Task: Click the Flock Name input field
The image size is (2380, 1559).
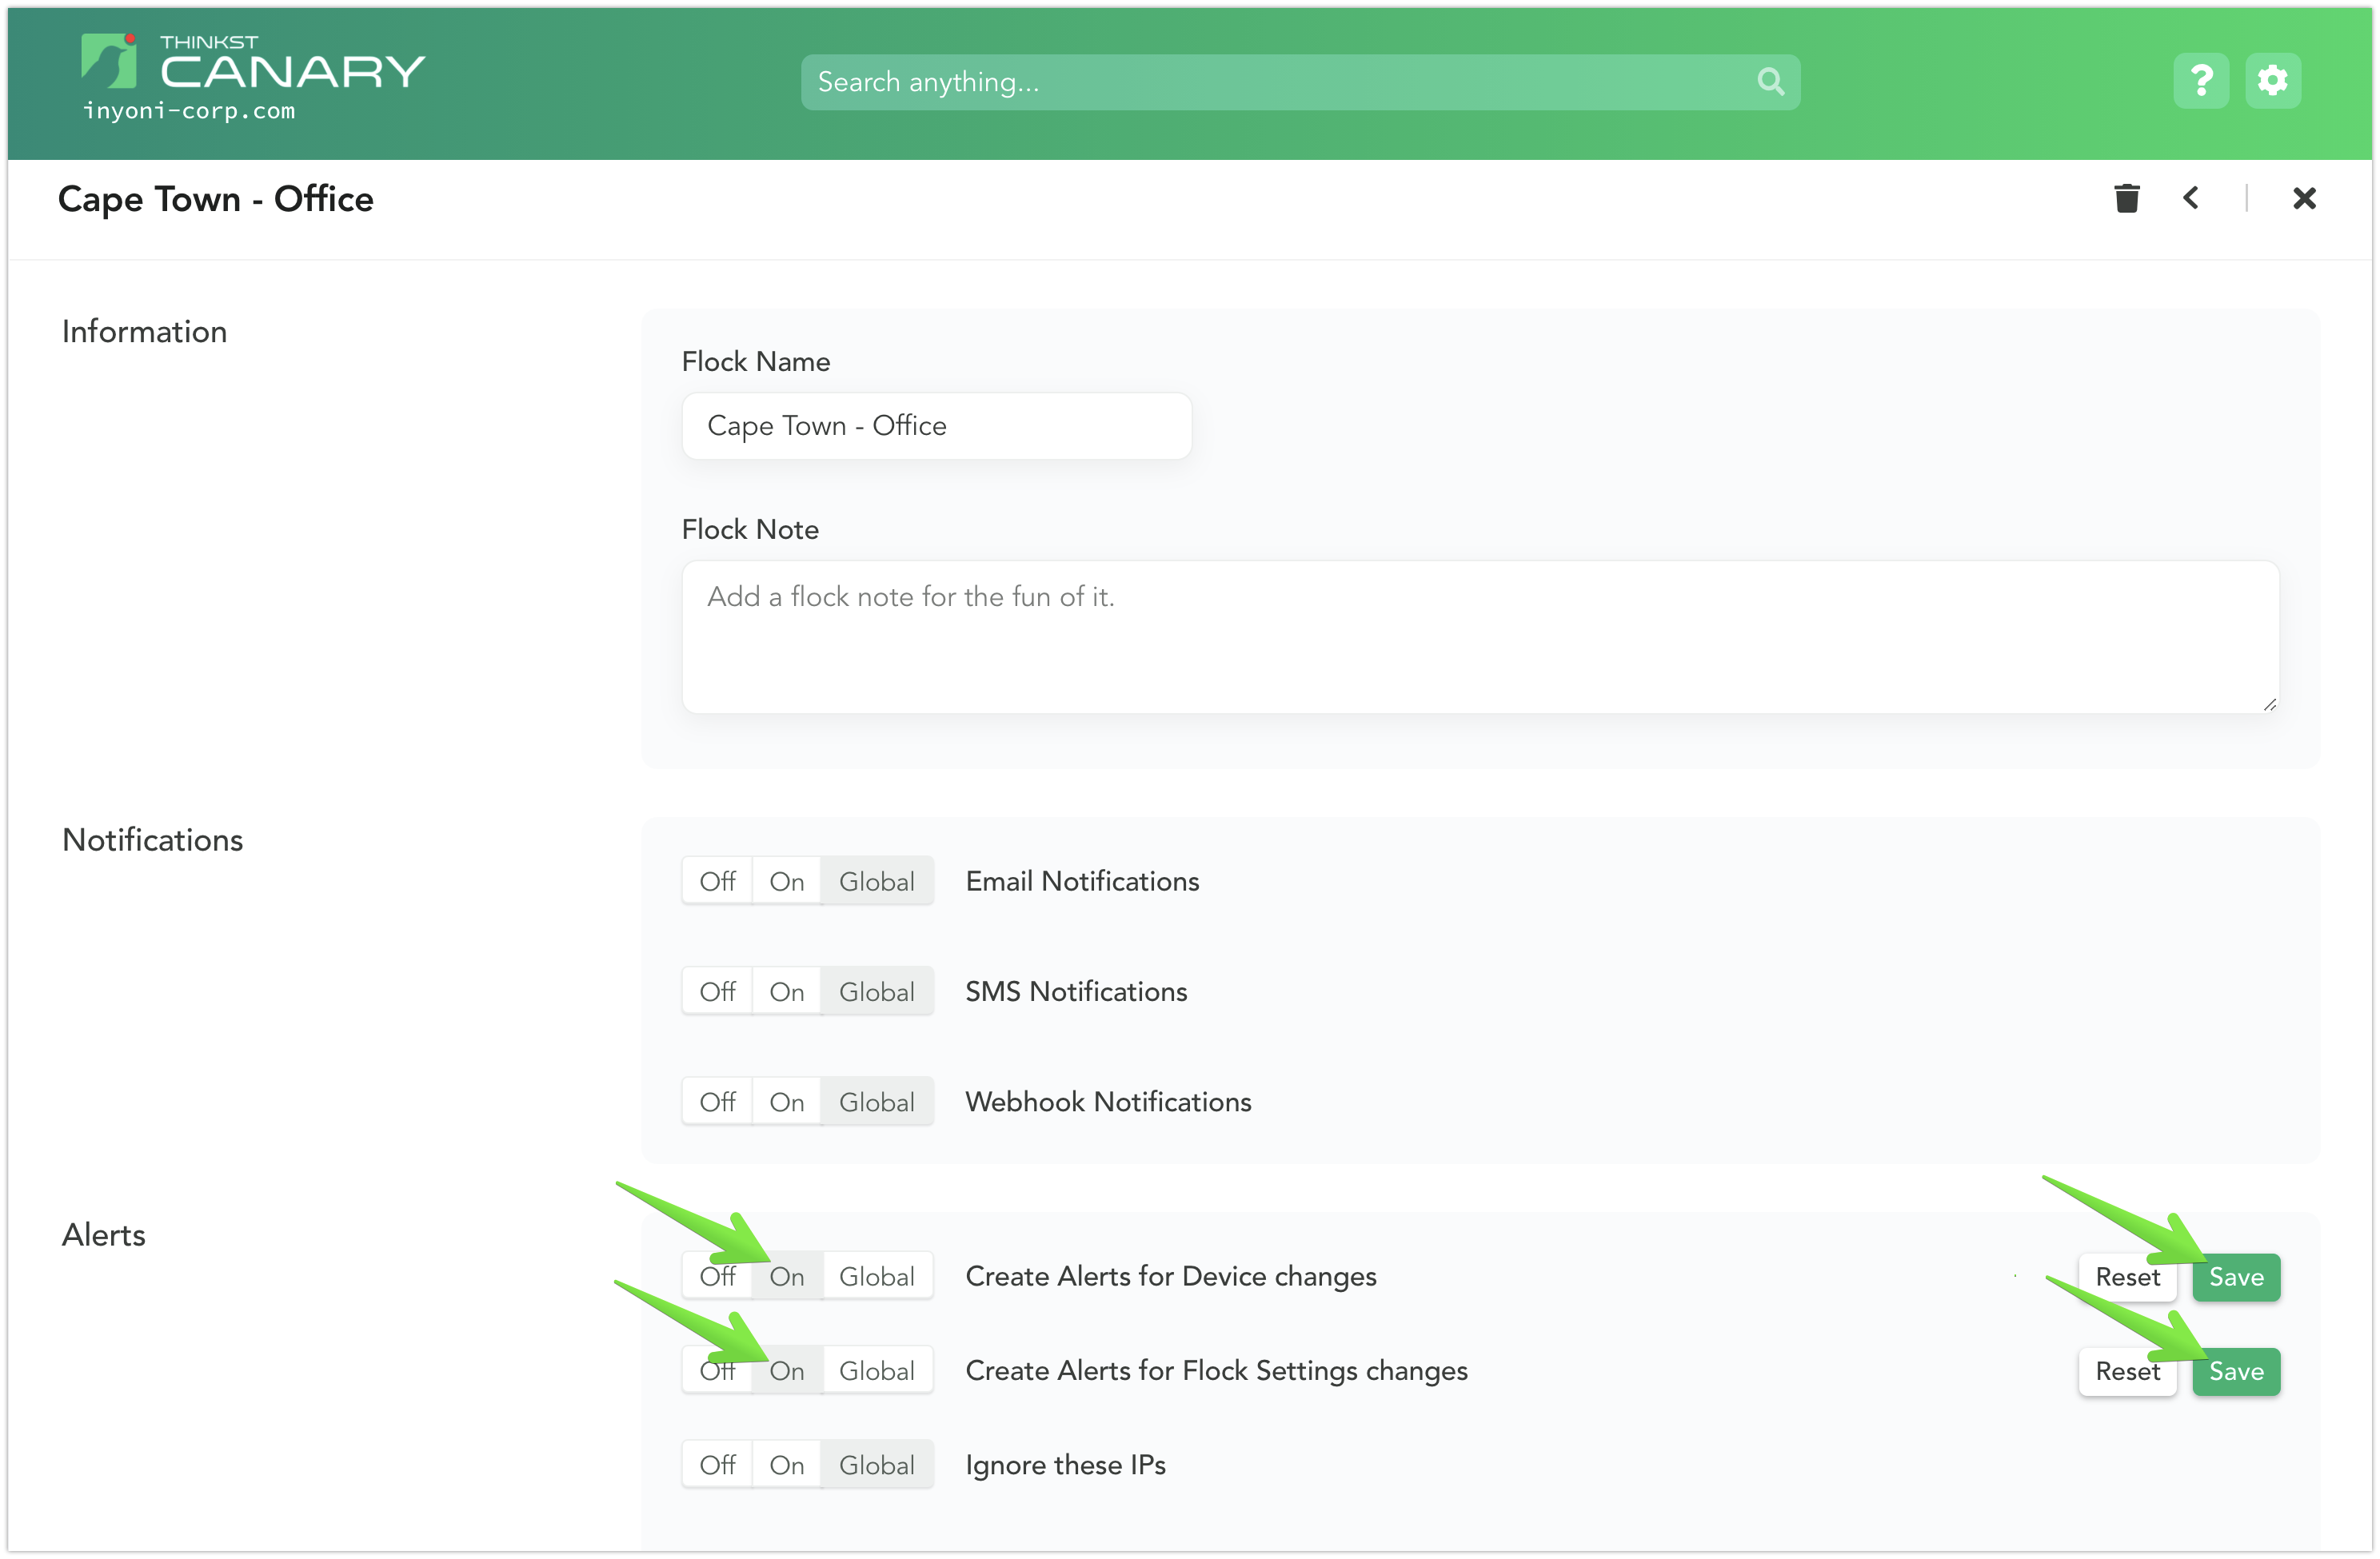Action: point(936,425)
